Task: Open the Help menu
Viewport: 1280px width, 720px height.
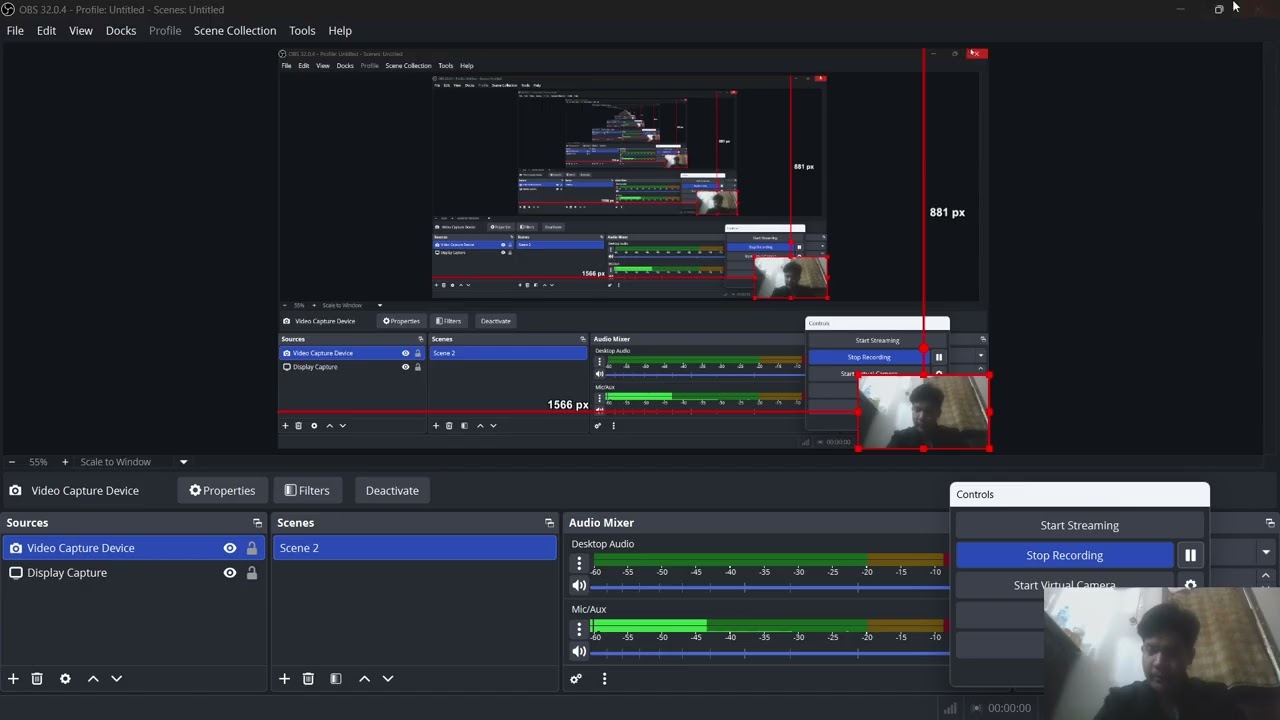Action: click(340, 31)
